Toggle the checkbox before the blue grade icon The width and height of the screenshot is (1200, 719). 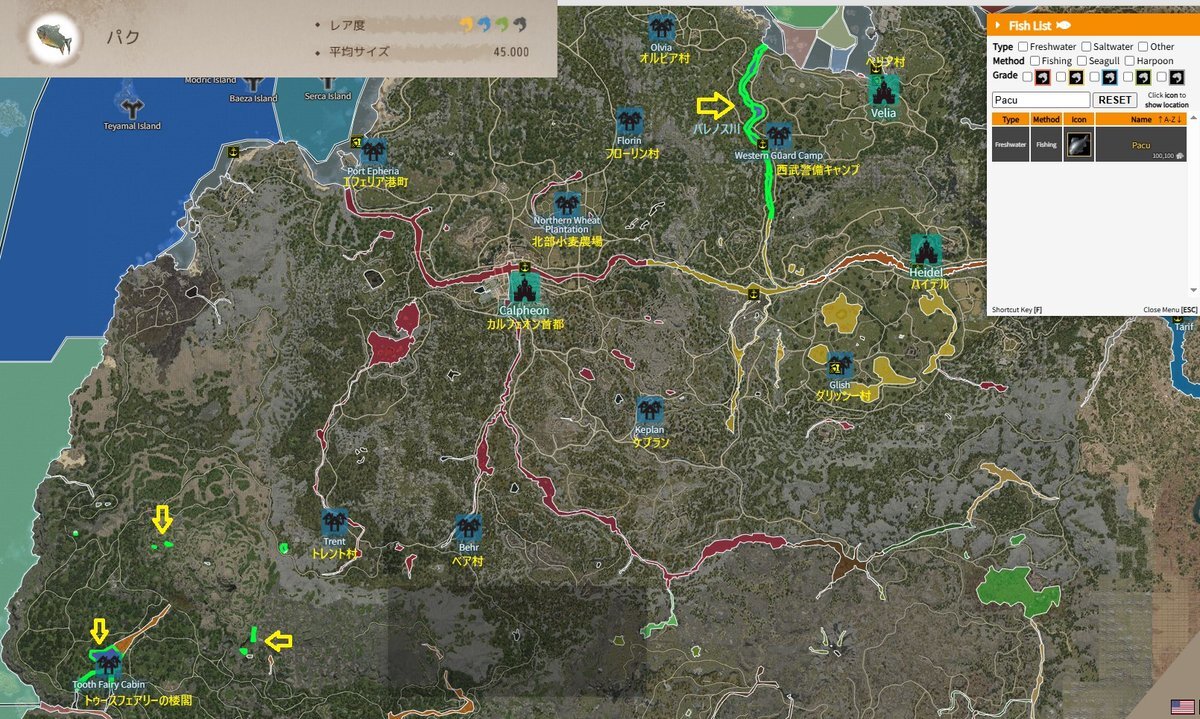[1095, 76]
